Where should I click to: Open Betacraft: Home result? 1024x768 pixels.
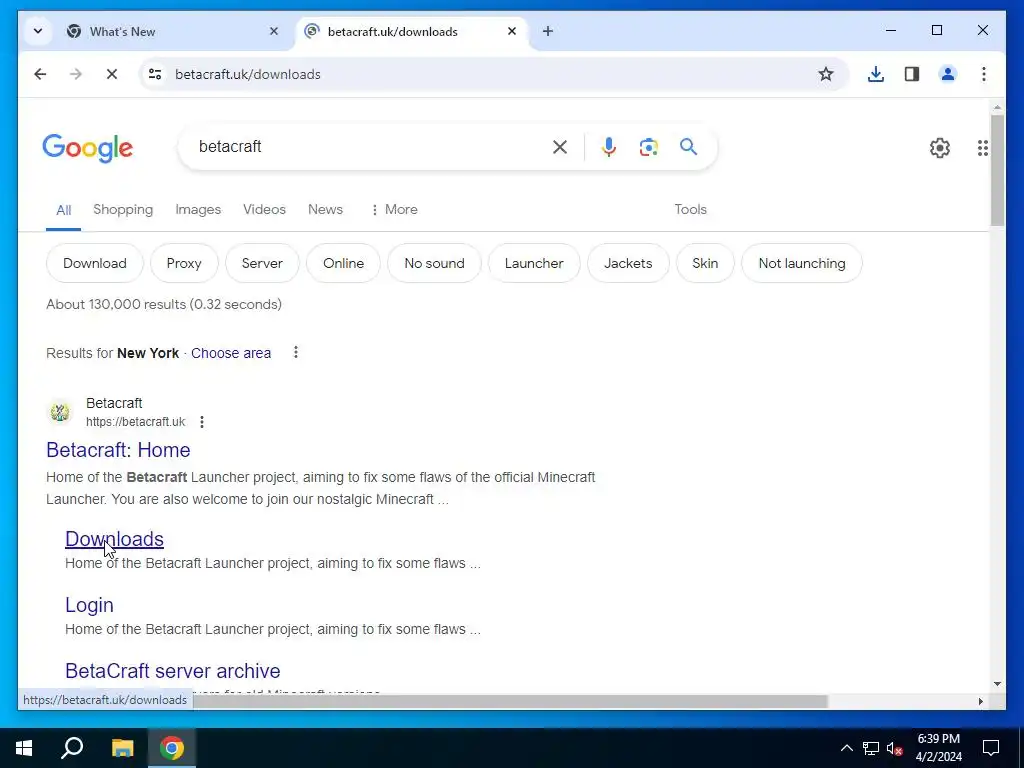pyautogui.click(x=118, y=450)
